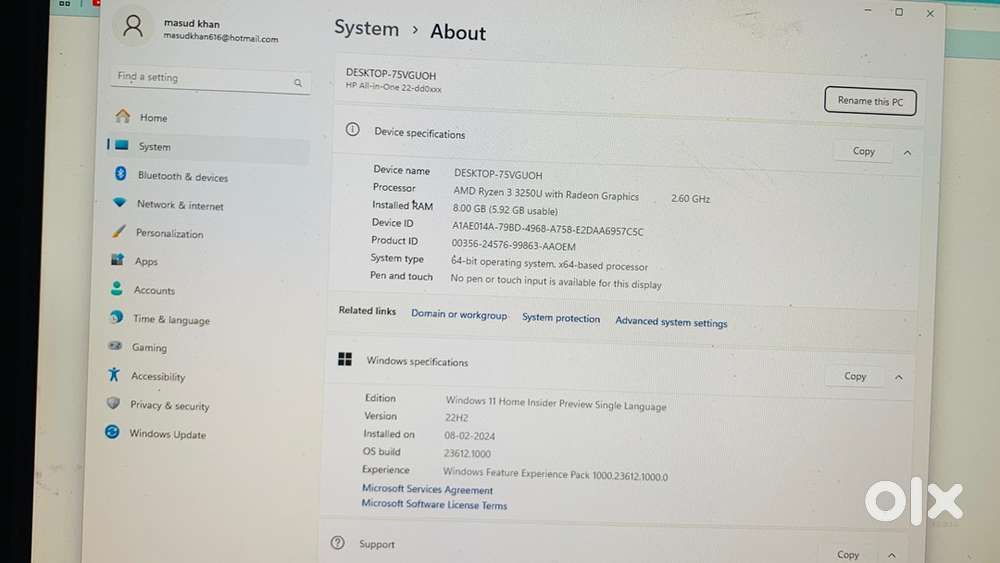The height and width of the screenshot is (563, 1000).
Task: Select the 8.00 GB installed RAM value
Action: [505, 209]
